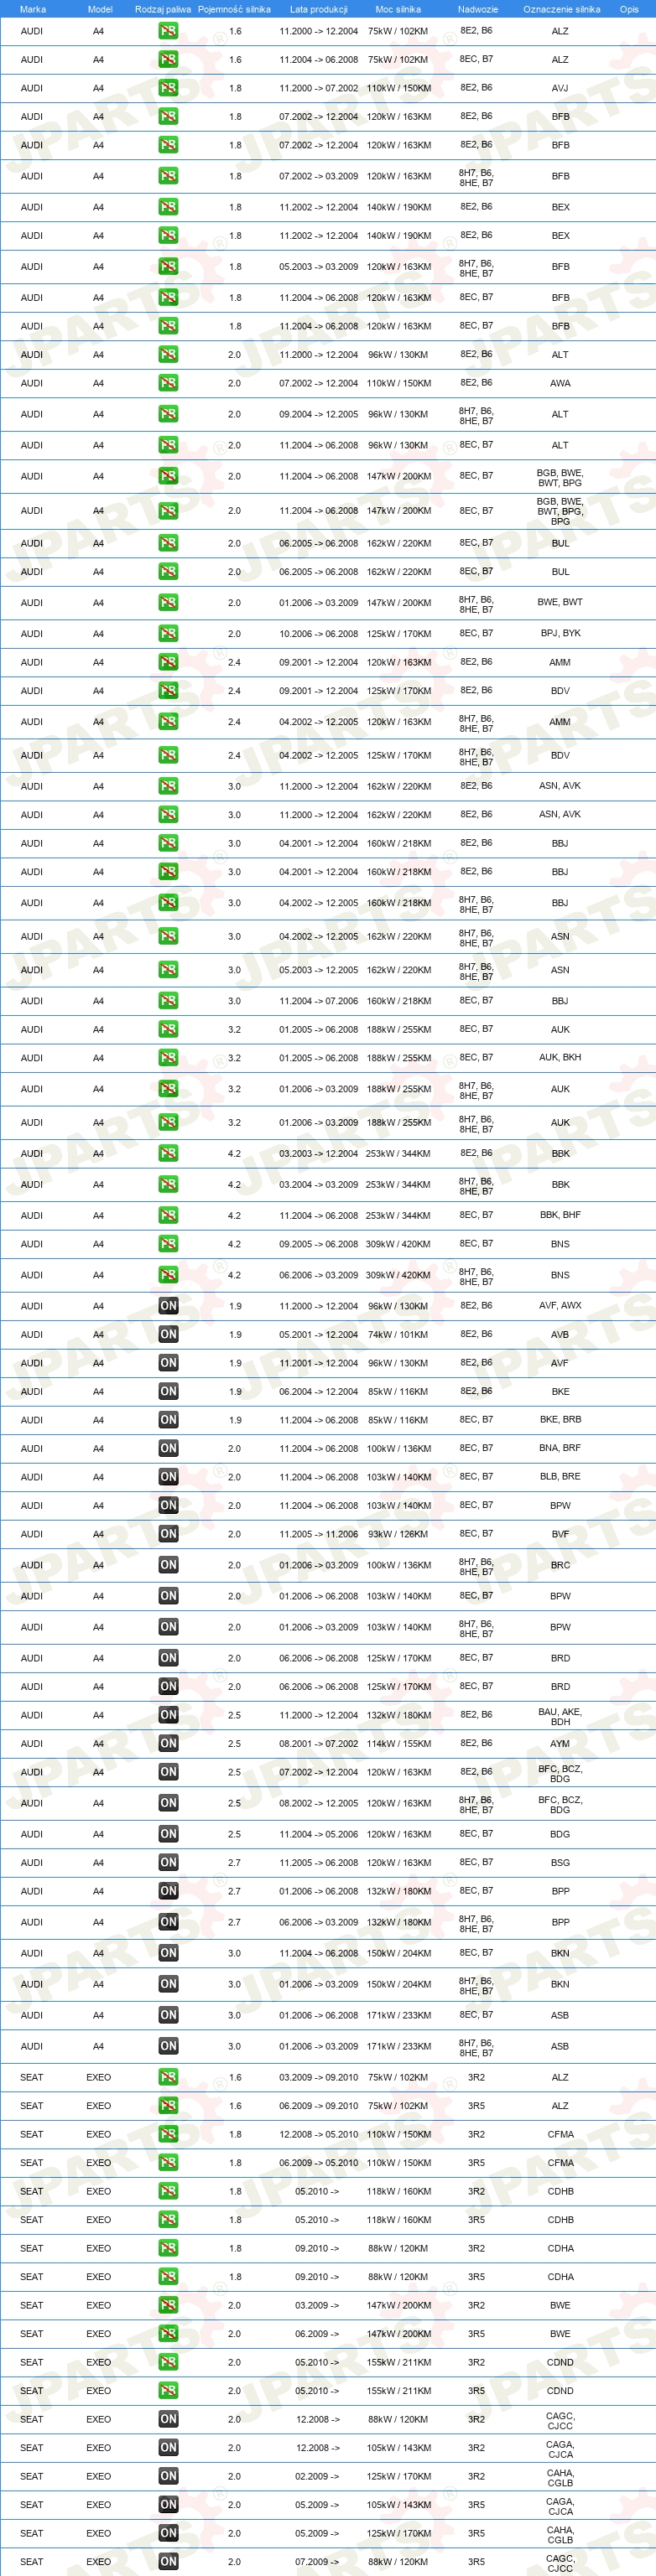Viewport: 656px width, 2576px height.
Task: Select the 'BBK, BHF' engine code cell
Action: 560,1215
